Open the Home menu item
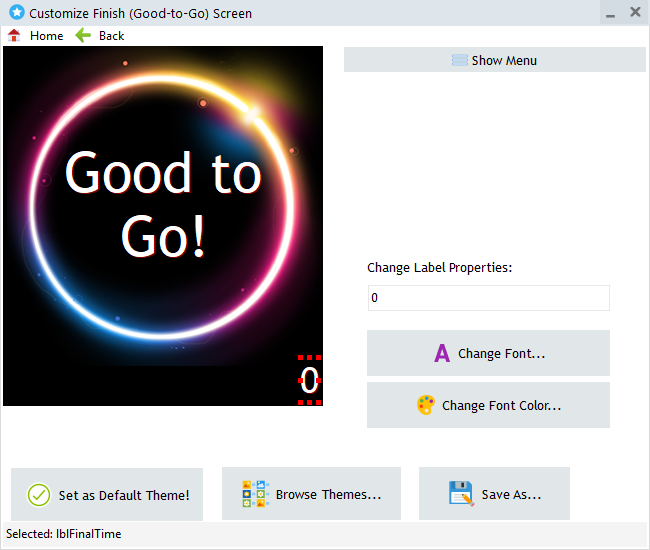The image size is (650, 550). (46, 35)
